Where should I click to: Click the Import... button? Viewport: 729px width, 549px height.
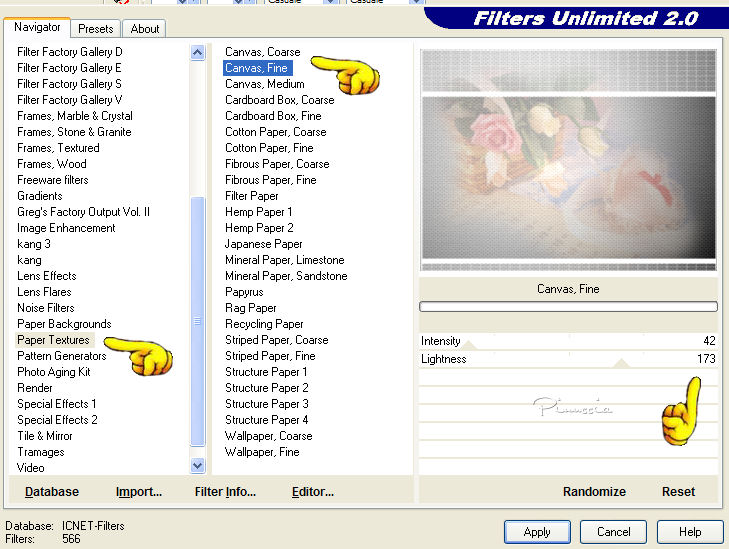click(x=139, y=491)
